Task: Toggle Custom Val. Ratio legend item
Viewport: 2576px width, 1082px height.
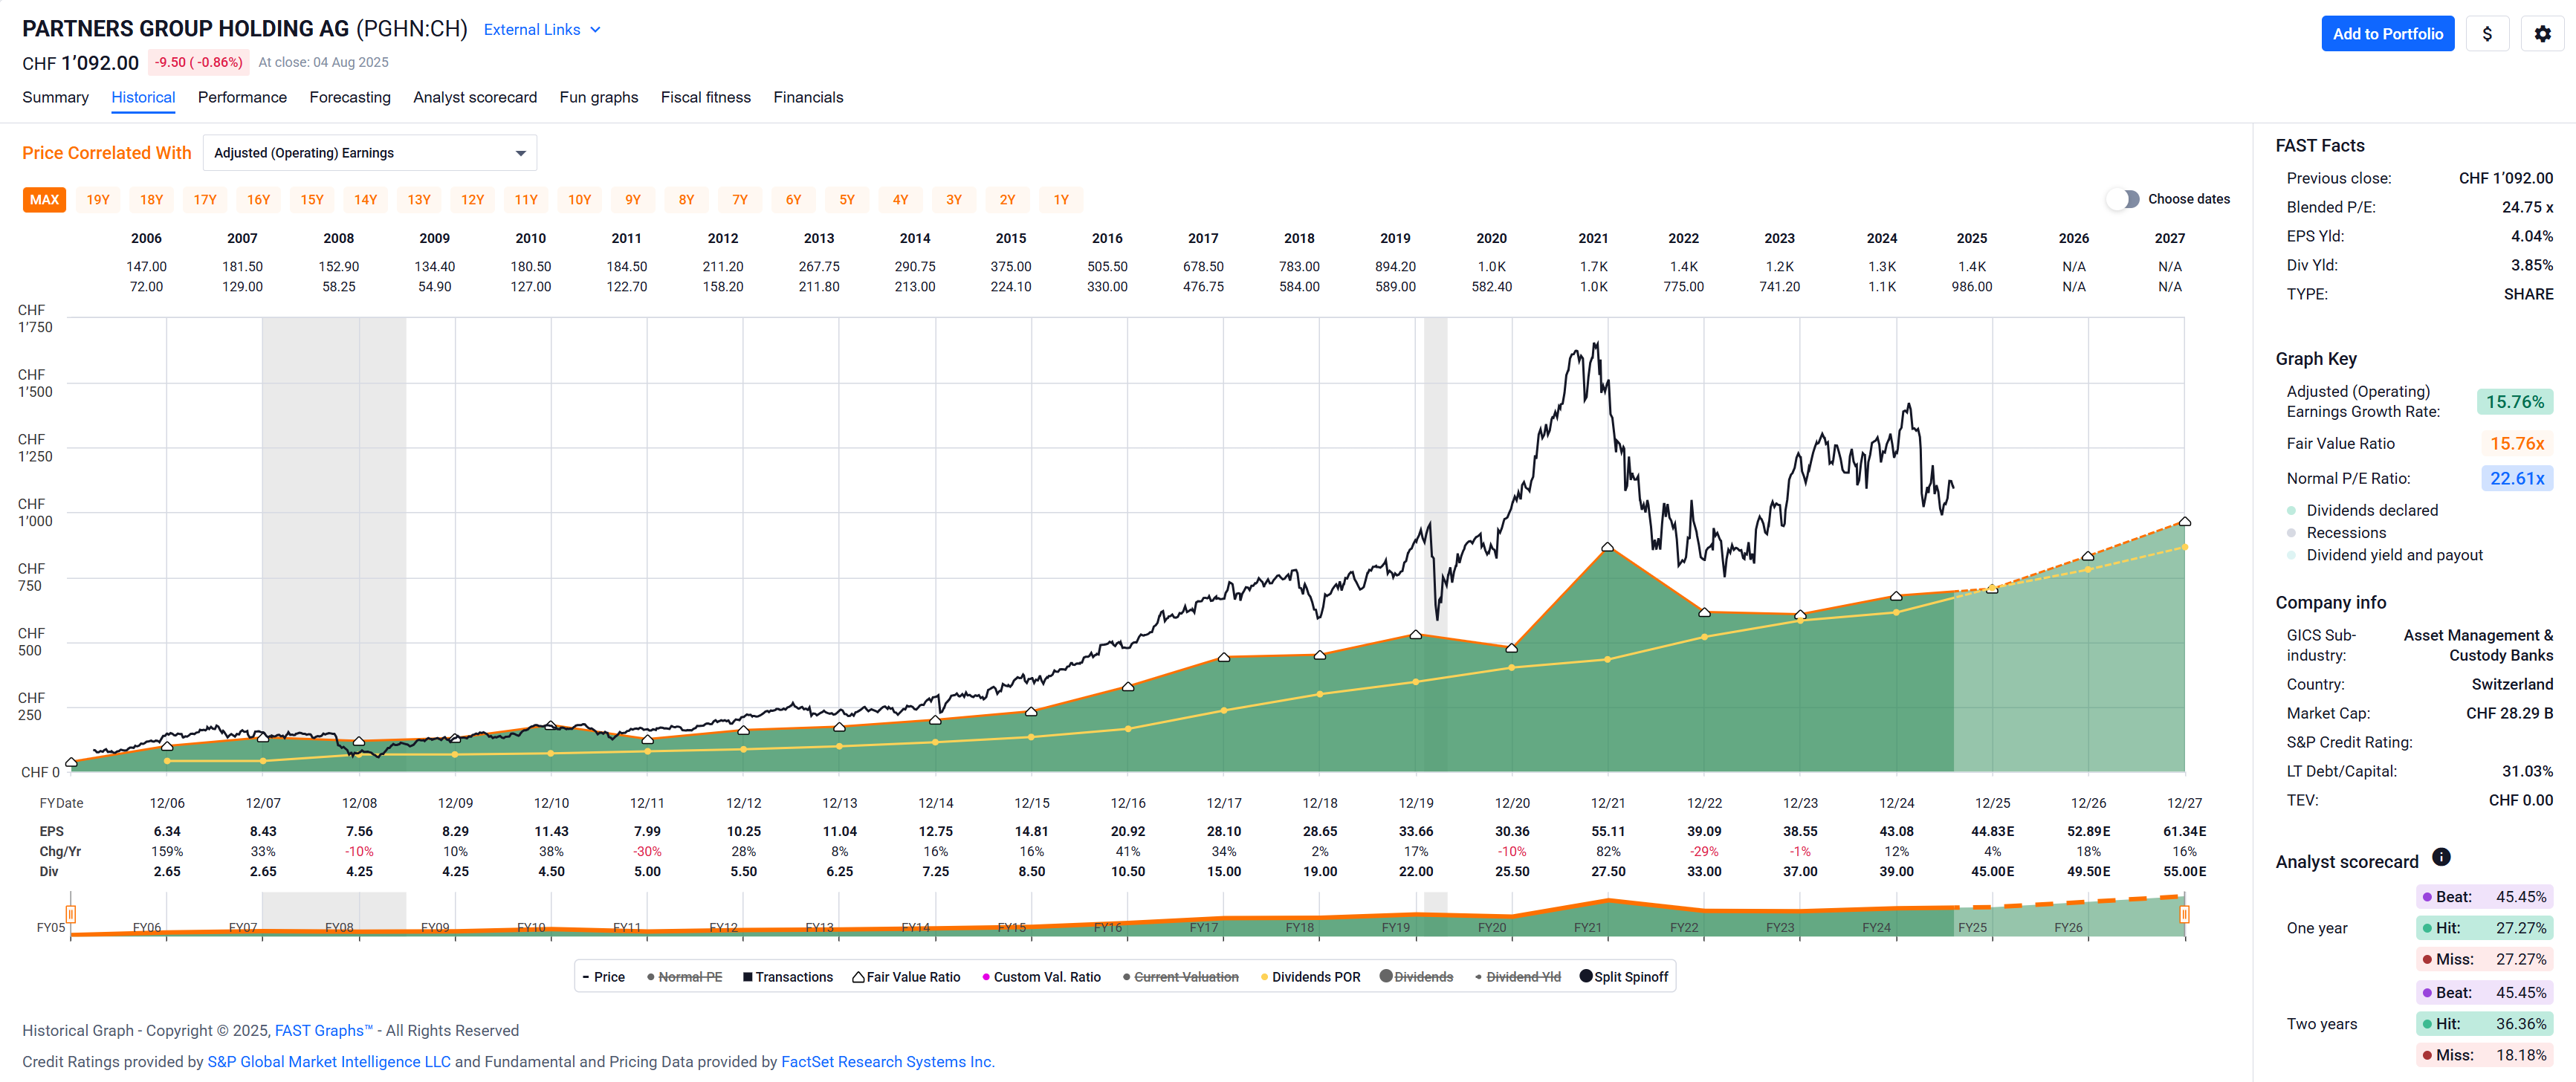Action: coord(1041,977)
